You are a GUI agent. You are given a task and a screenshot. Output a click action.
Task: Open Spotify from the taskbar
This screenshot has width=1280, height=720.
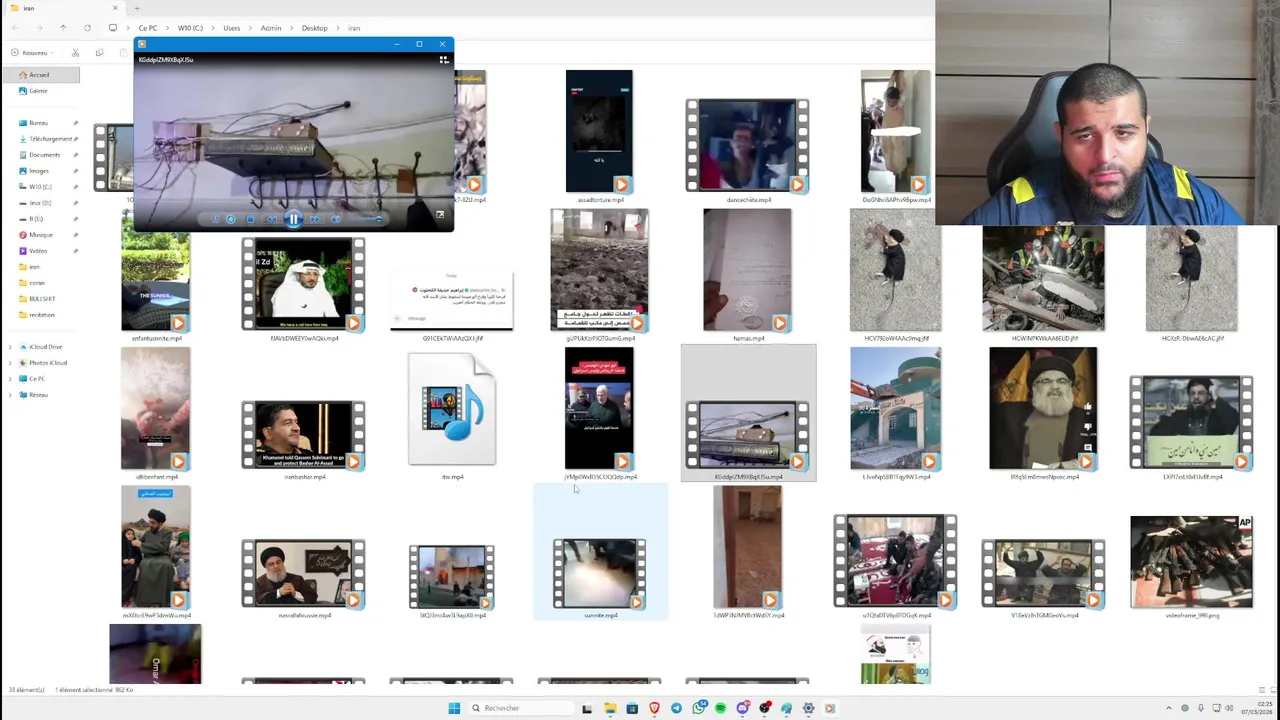tap(720, 708)
